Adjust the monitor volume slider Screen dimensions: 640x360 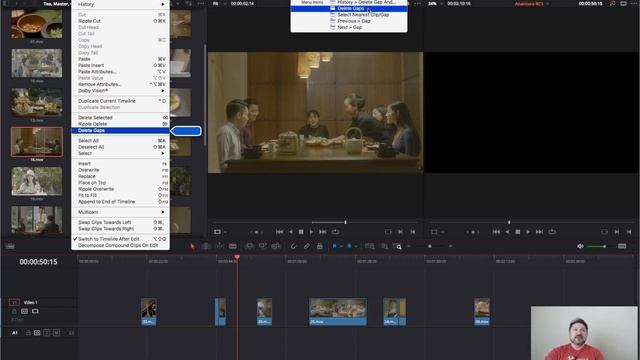pos(596,246)
